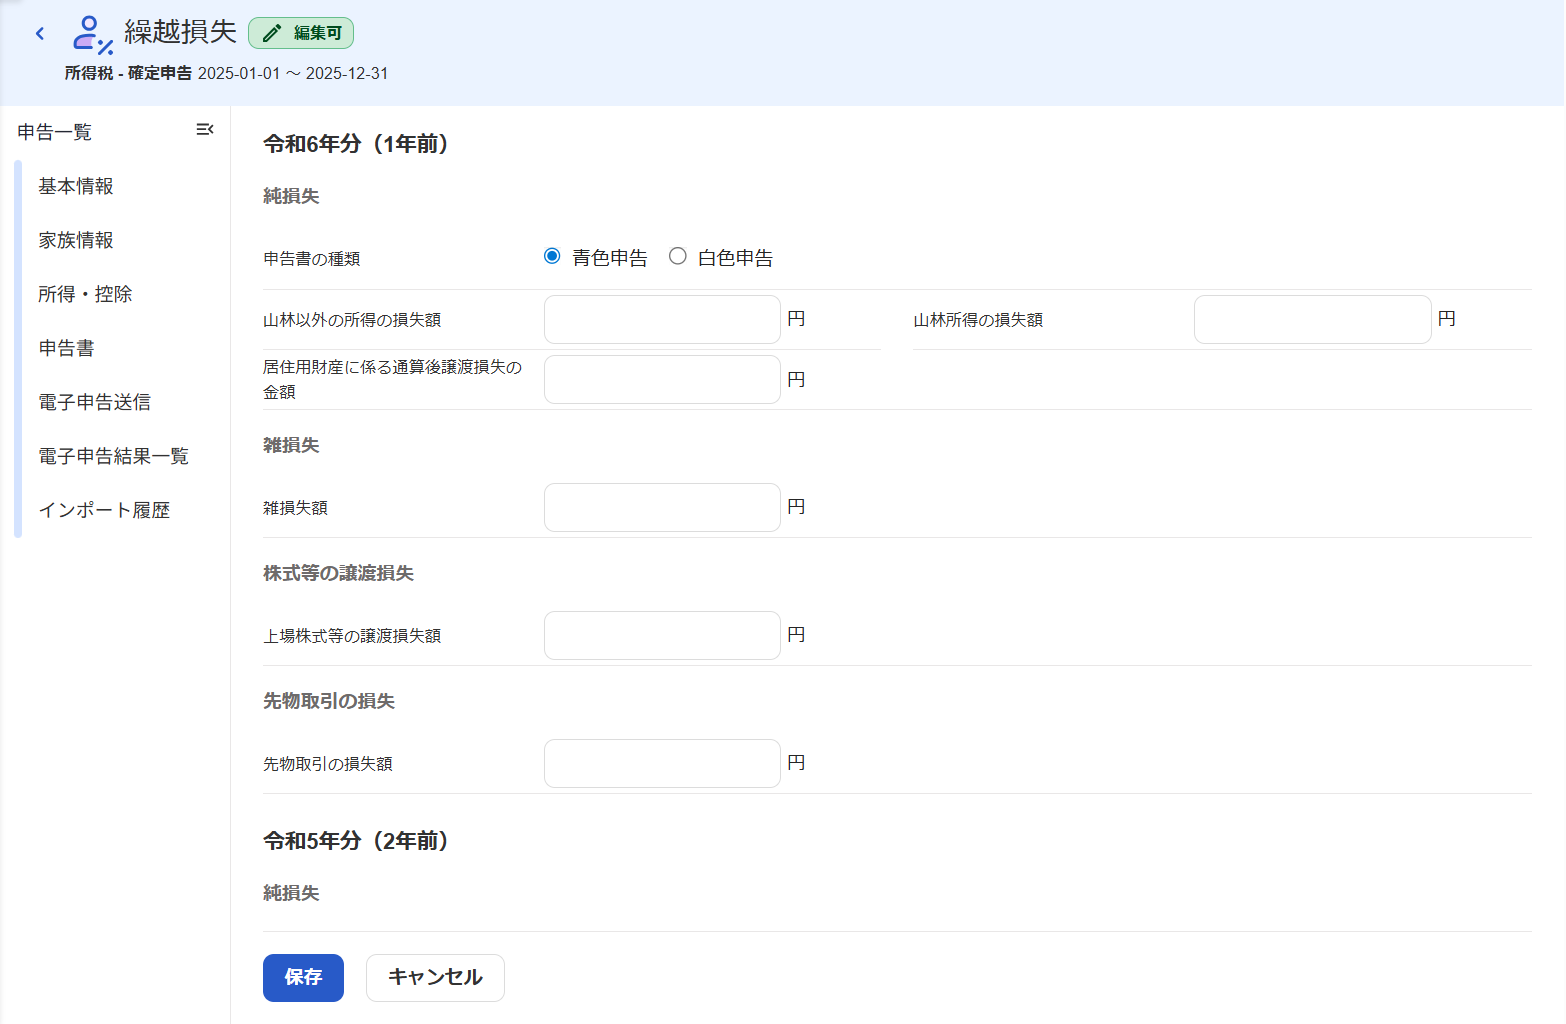1566x1024 pixels.
Task: Click the 申告書の種類 label
Action: click(x=311, y=259)
